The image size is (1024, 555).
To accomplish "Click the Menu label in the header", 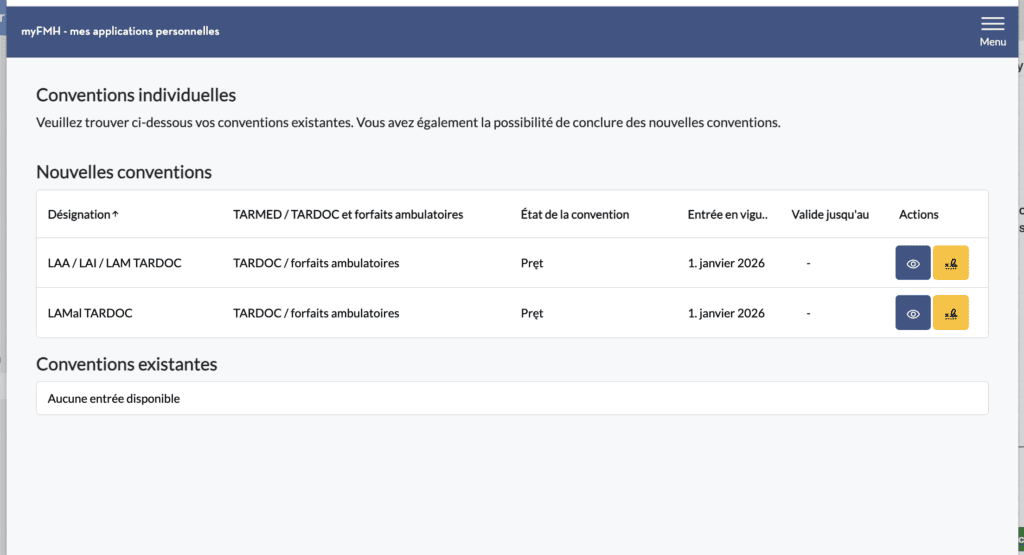I will [x=992, y=42].
